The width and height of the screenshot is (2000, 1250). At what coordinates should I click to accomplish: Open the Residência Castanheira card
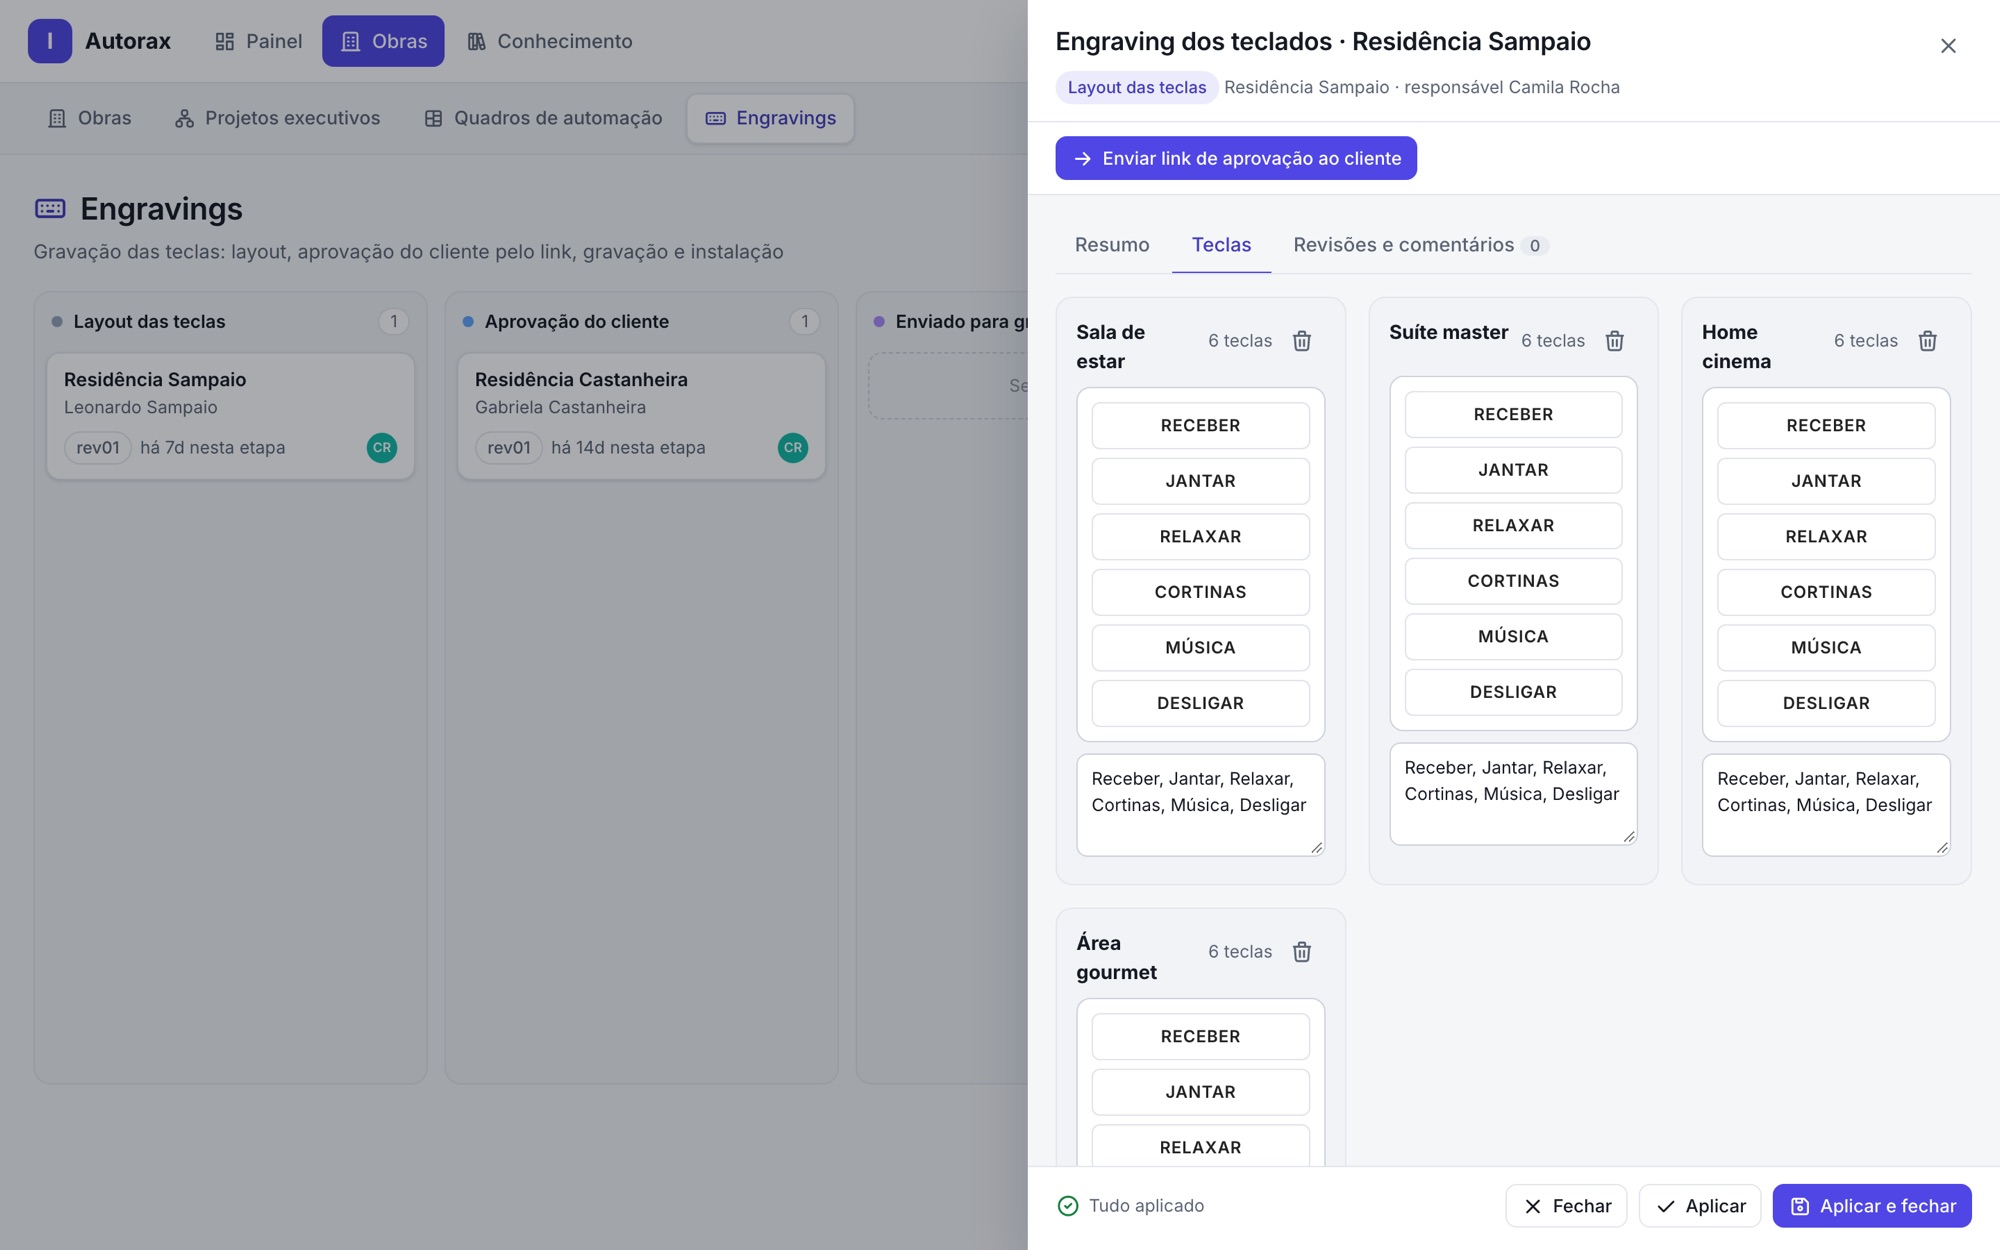coord(642,416)
